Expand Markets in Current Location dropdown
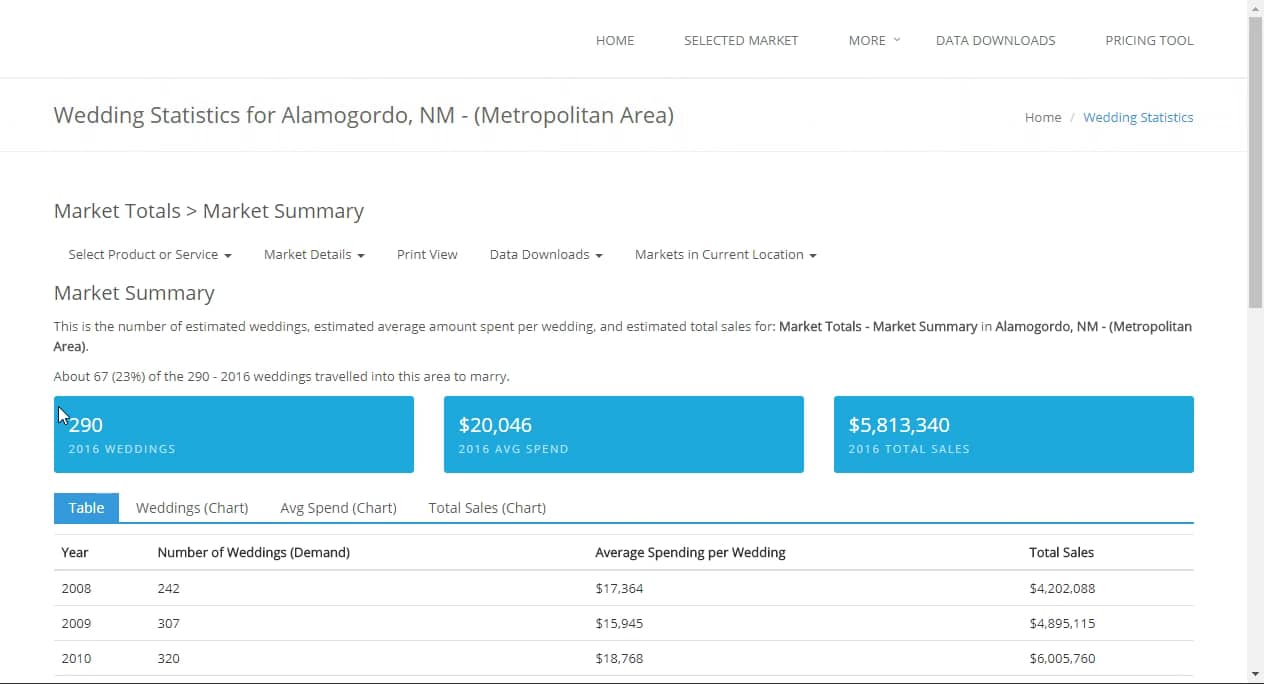Image resolution: width=1264 pixels, height=684 pixels. tap(726, 254)
